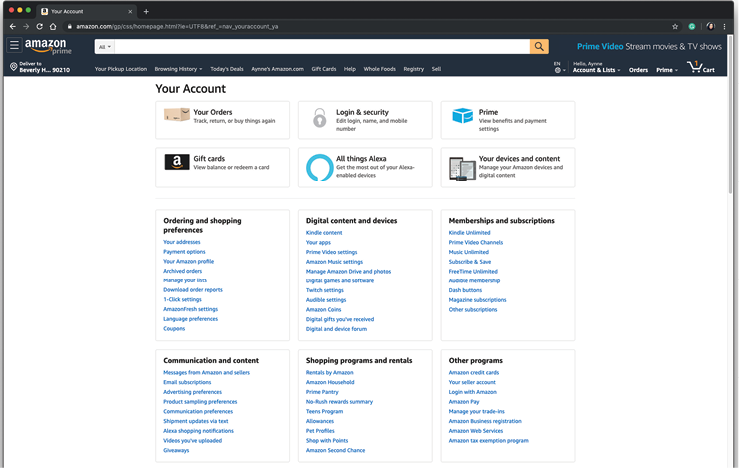Image resolution: width=739 pixels, height=468 pixels.
Task: Open the Browsing History dropdown
Action: [x=178, y=69]
